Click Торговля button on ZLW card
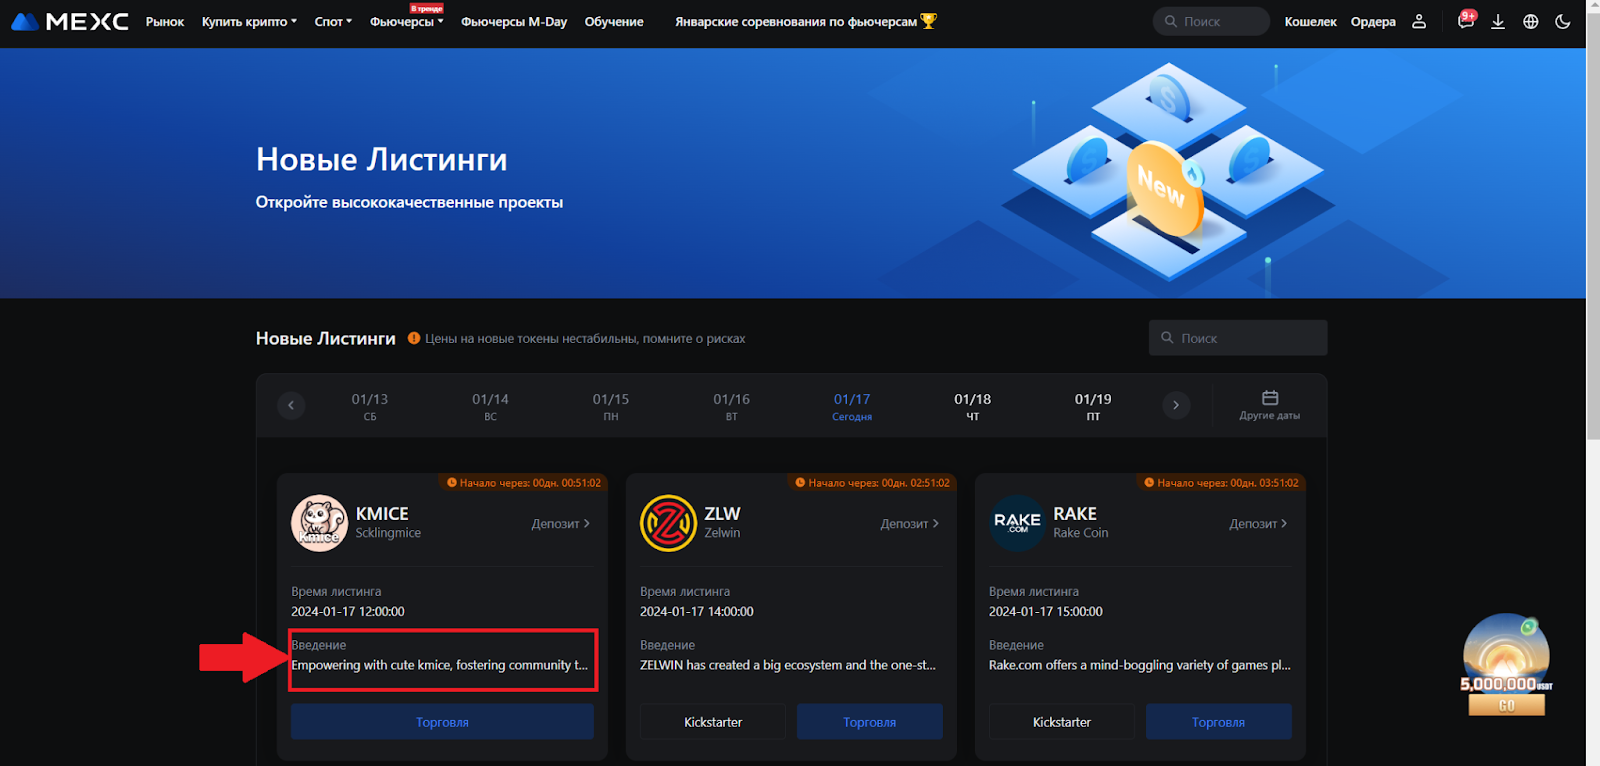1600x766 pixels. click(x=870, y=722)
